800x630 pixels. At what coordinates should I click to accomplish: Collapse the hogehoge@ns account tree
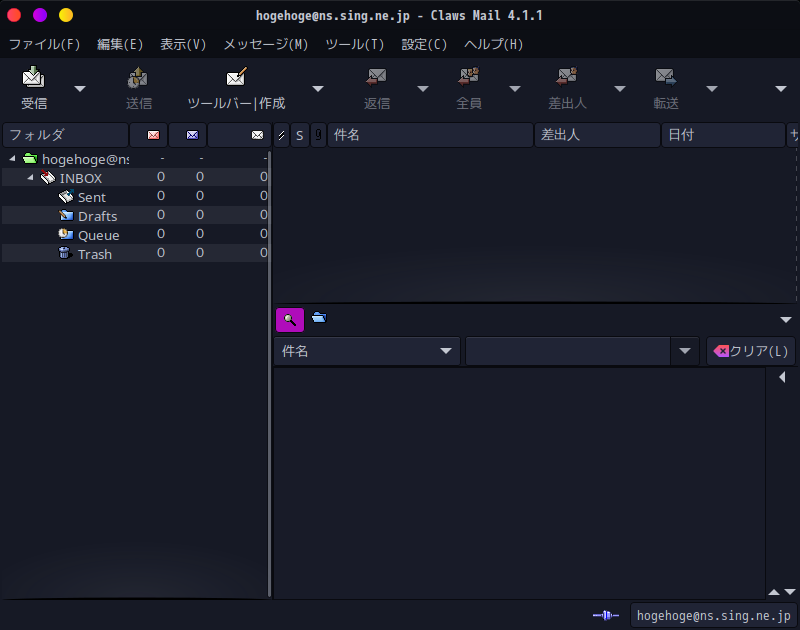pyautogui.click(x=12, y=159)
